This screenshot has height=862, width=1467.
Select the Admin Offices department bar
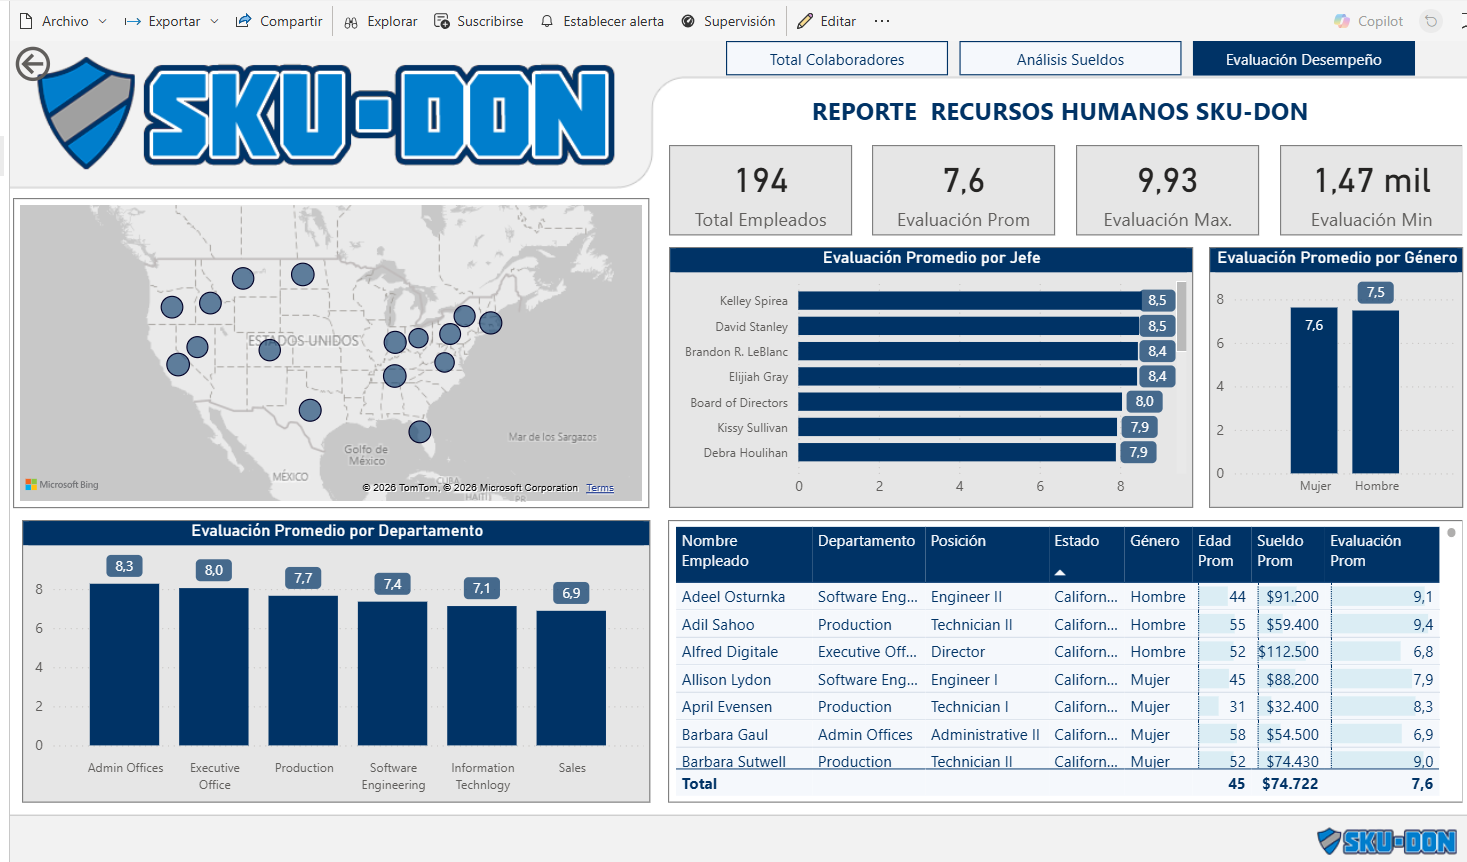pyautogui.click(x=125, y=664)
